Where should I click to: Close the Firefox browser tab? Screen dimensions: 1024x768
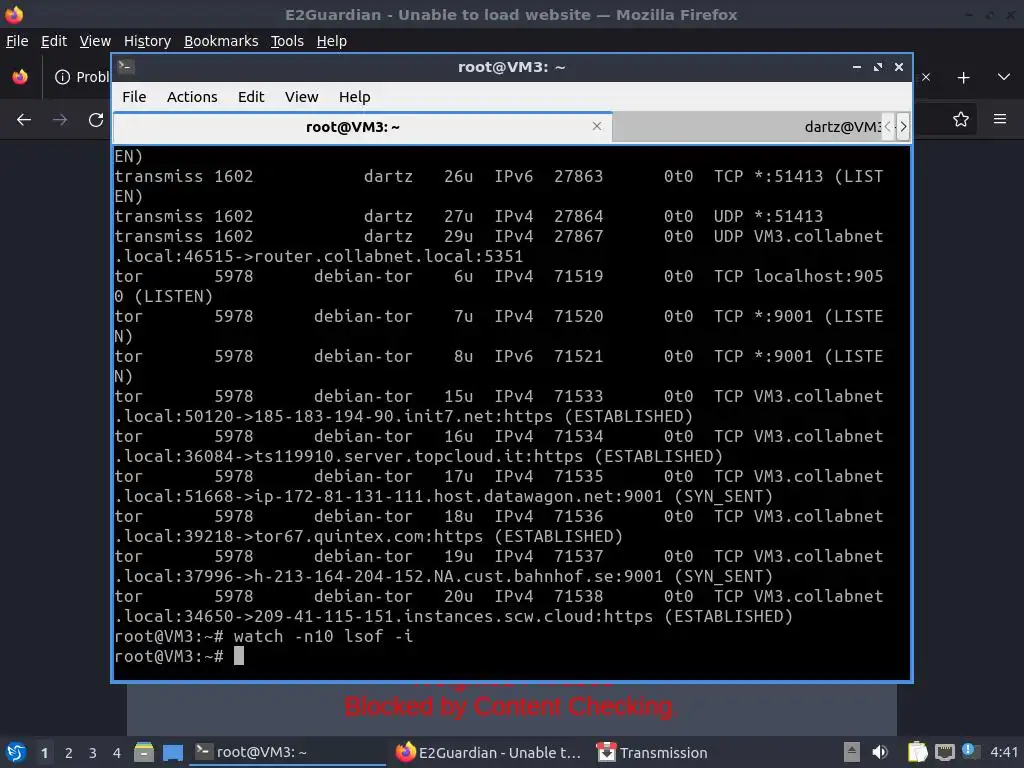925,77
